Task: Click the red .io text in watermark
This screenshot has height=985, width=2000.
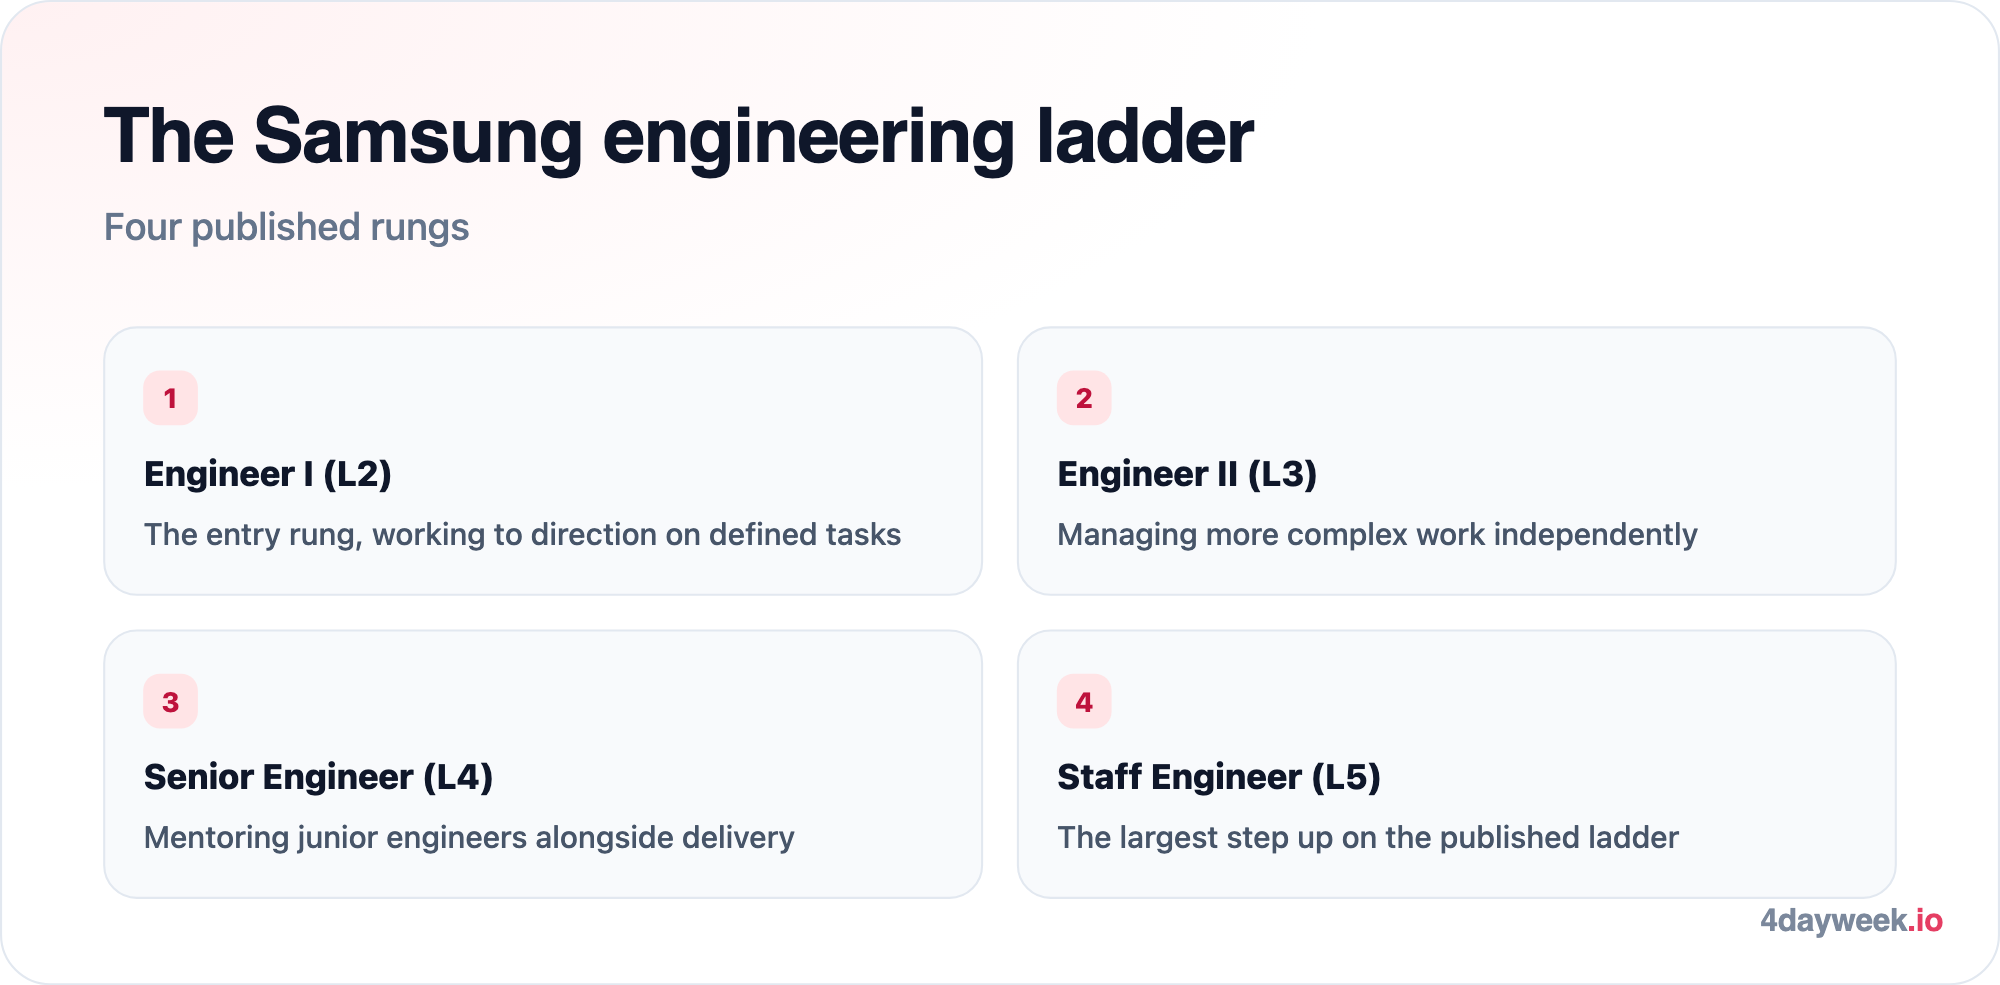Action: [1925, 920]
